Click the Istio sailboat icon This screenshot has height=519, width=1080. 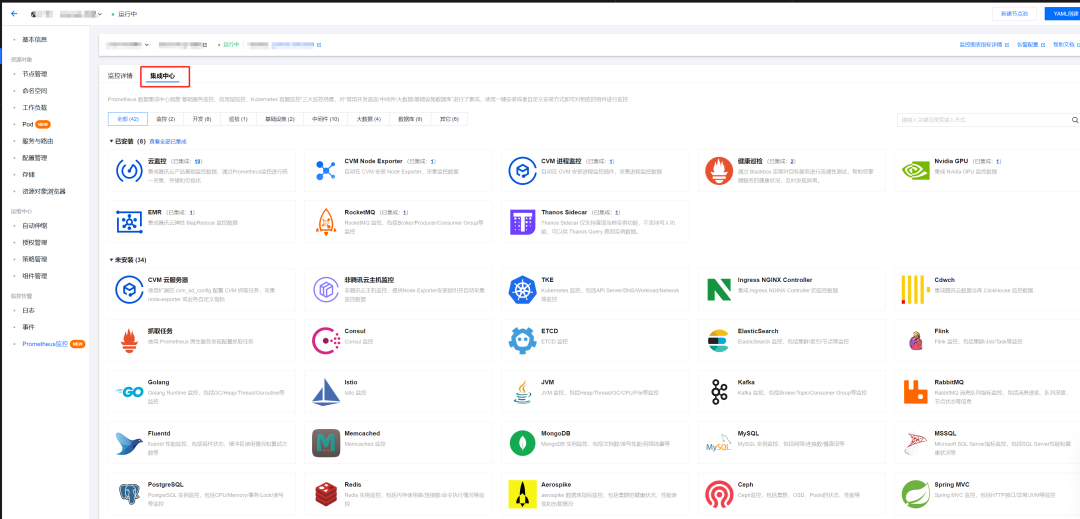click(325, 392)
